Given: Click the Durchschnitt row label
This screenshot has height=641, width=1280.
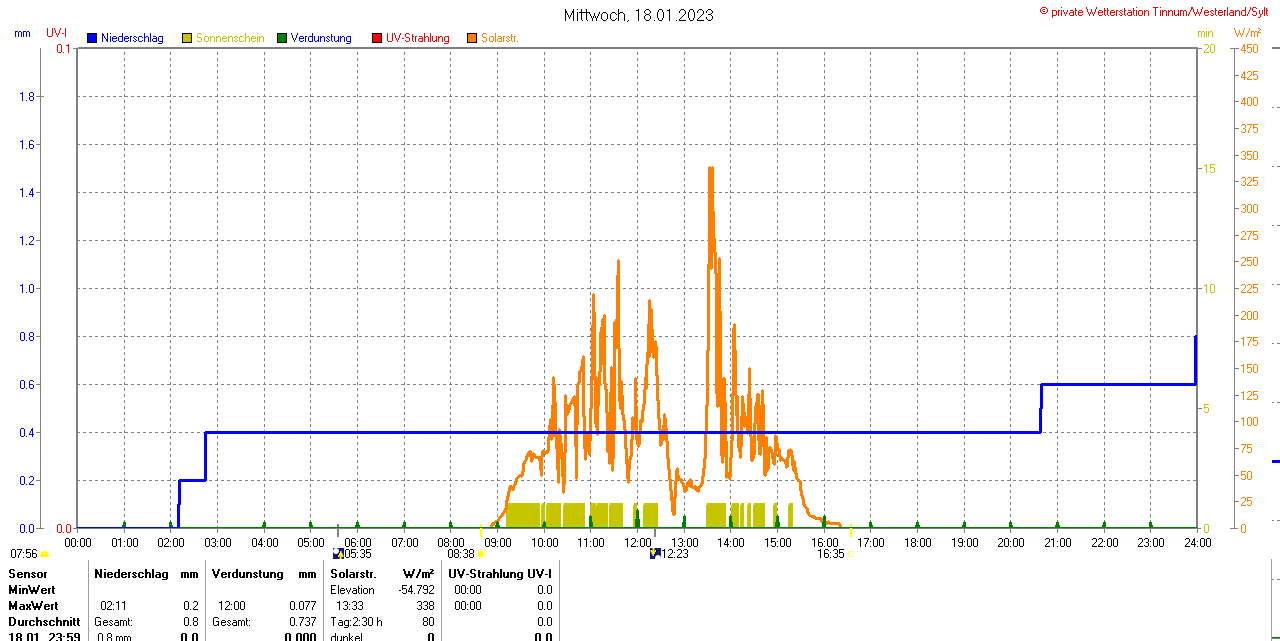Looking at the screenshot, I should click(44, 622).
